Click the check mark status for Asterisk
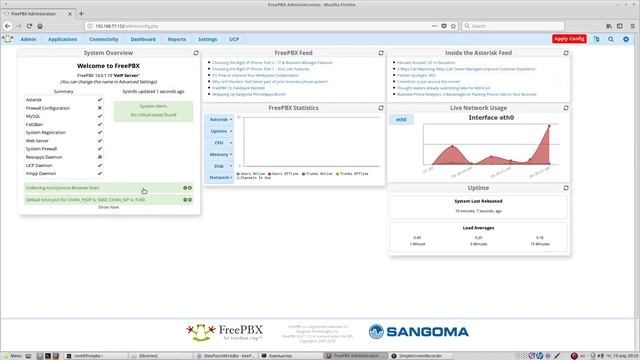Viewport: 640px width, 360px height. [x=100, y=100]
